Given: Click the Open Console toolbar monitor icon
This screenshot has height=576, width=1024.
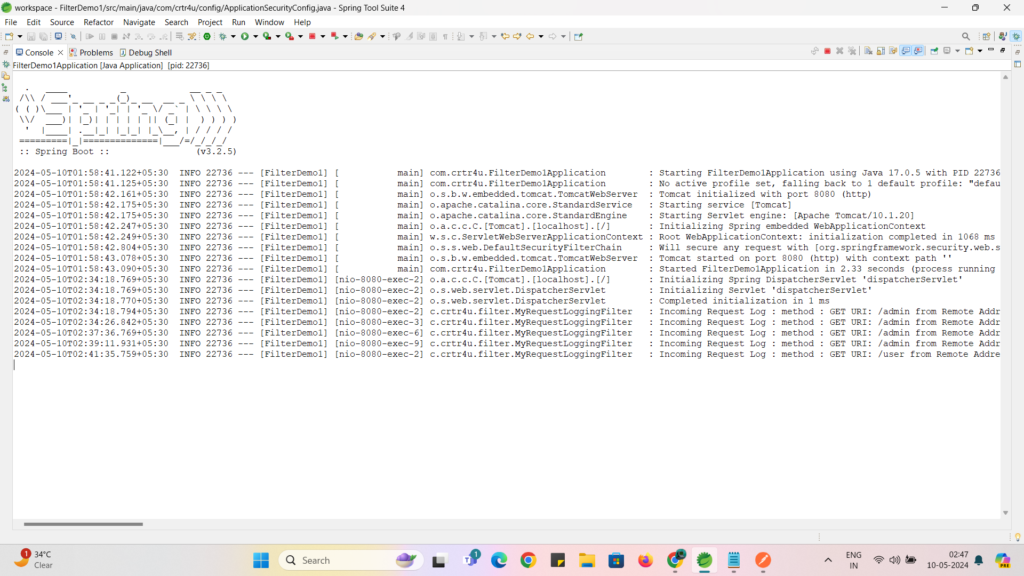Looking at the screenshot, I should [x=58, y=37].
